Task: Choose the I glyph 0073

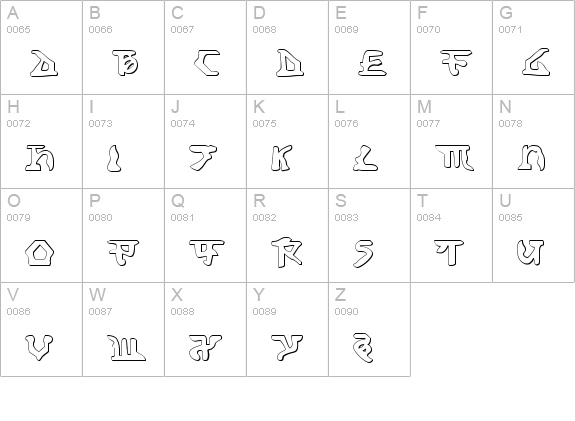Action: [114, 158]
